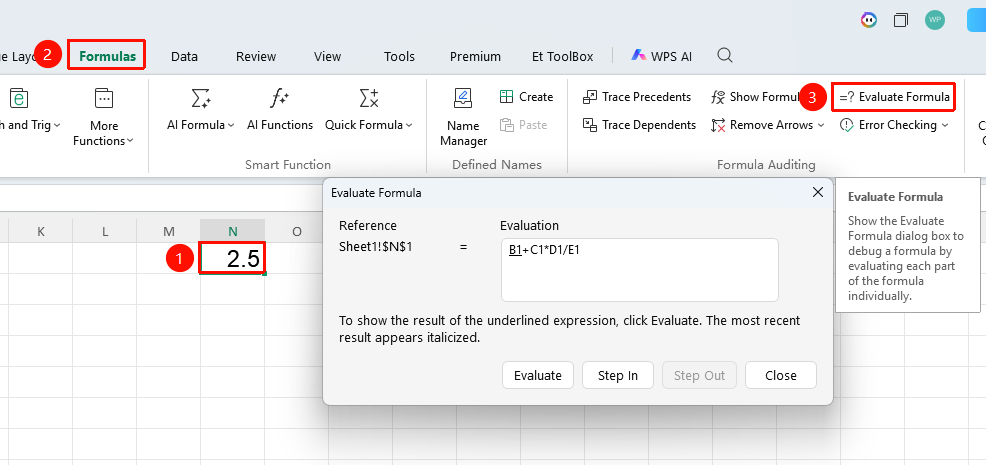Click Paste in Defined Names
The image size is (986, 465).
tap(524, 125)
